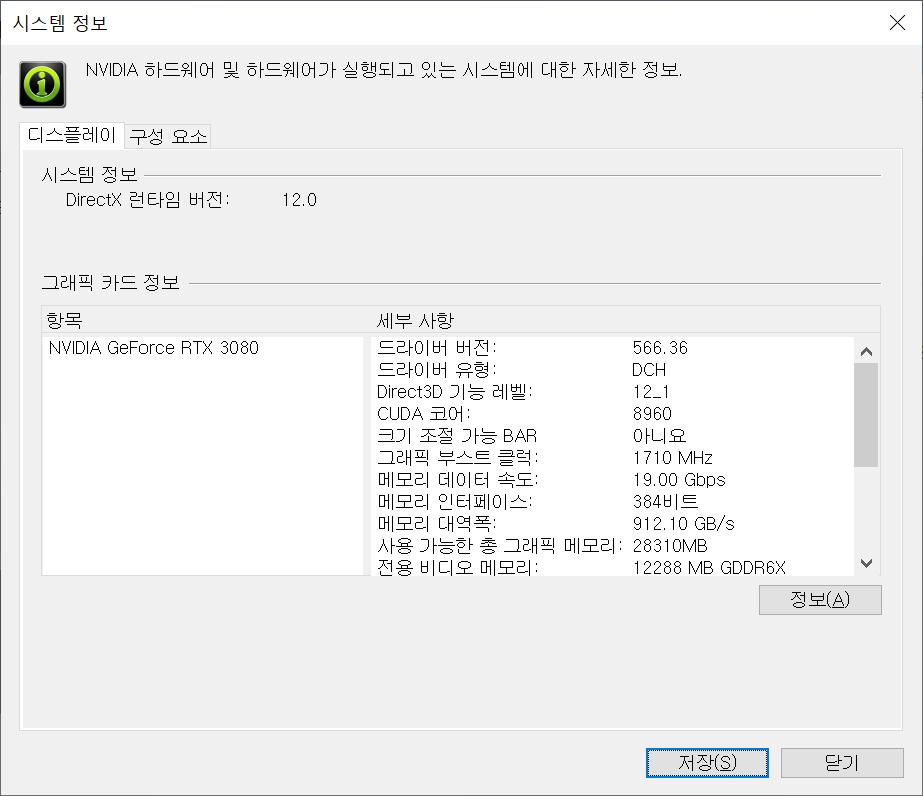Click the 19.00 Gbps value
This screenshot has width=923, height=796.
[679, 479]
